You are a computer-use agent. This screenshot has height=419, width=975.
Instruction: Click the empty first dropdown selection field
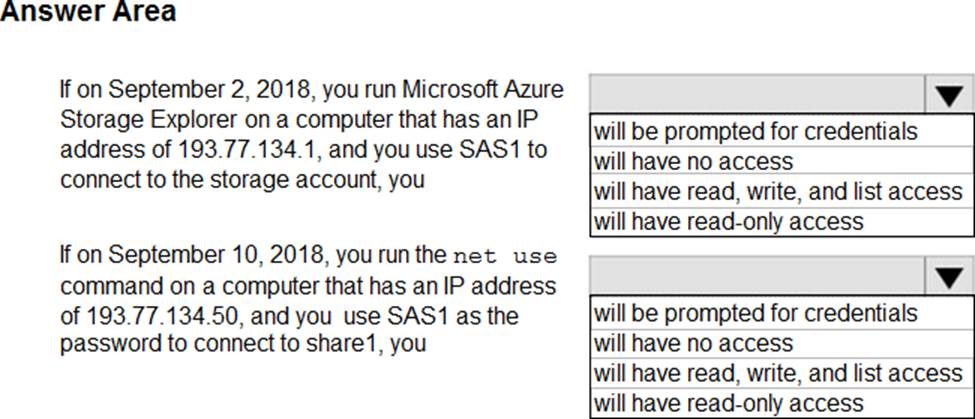[757, 96]
